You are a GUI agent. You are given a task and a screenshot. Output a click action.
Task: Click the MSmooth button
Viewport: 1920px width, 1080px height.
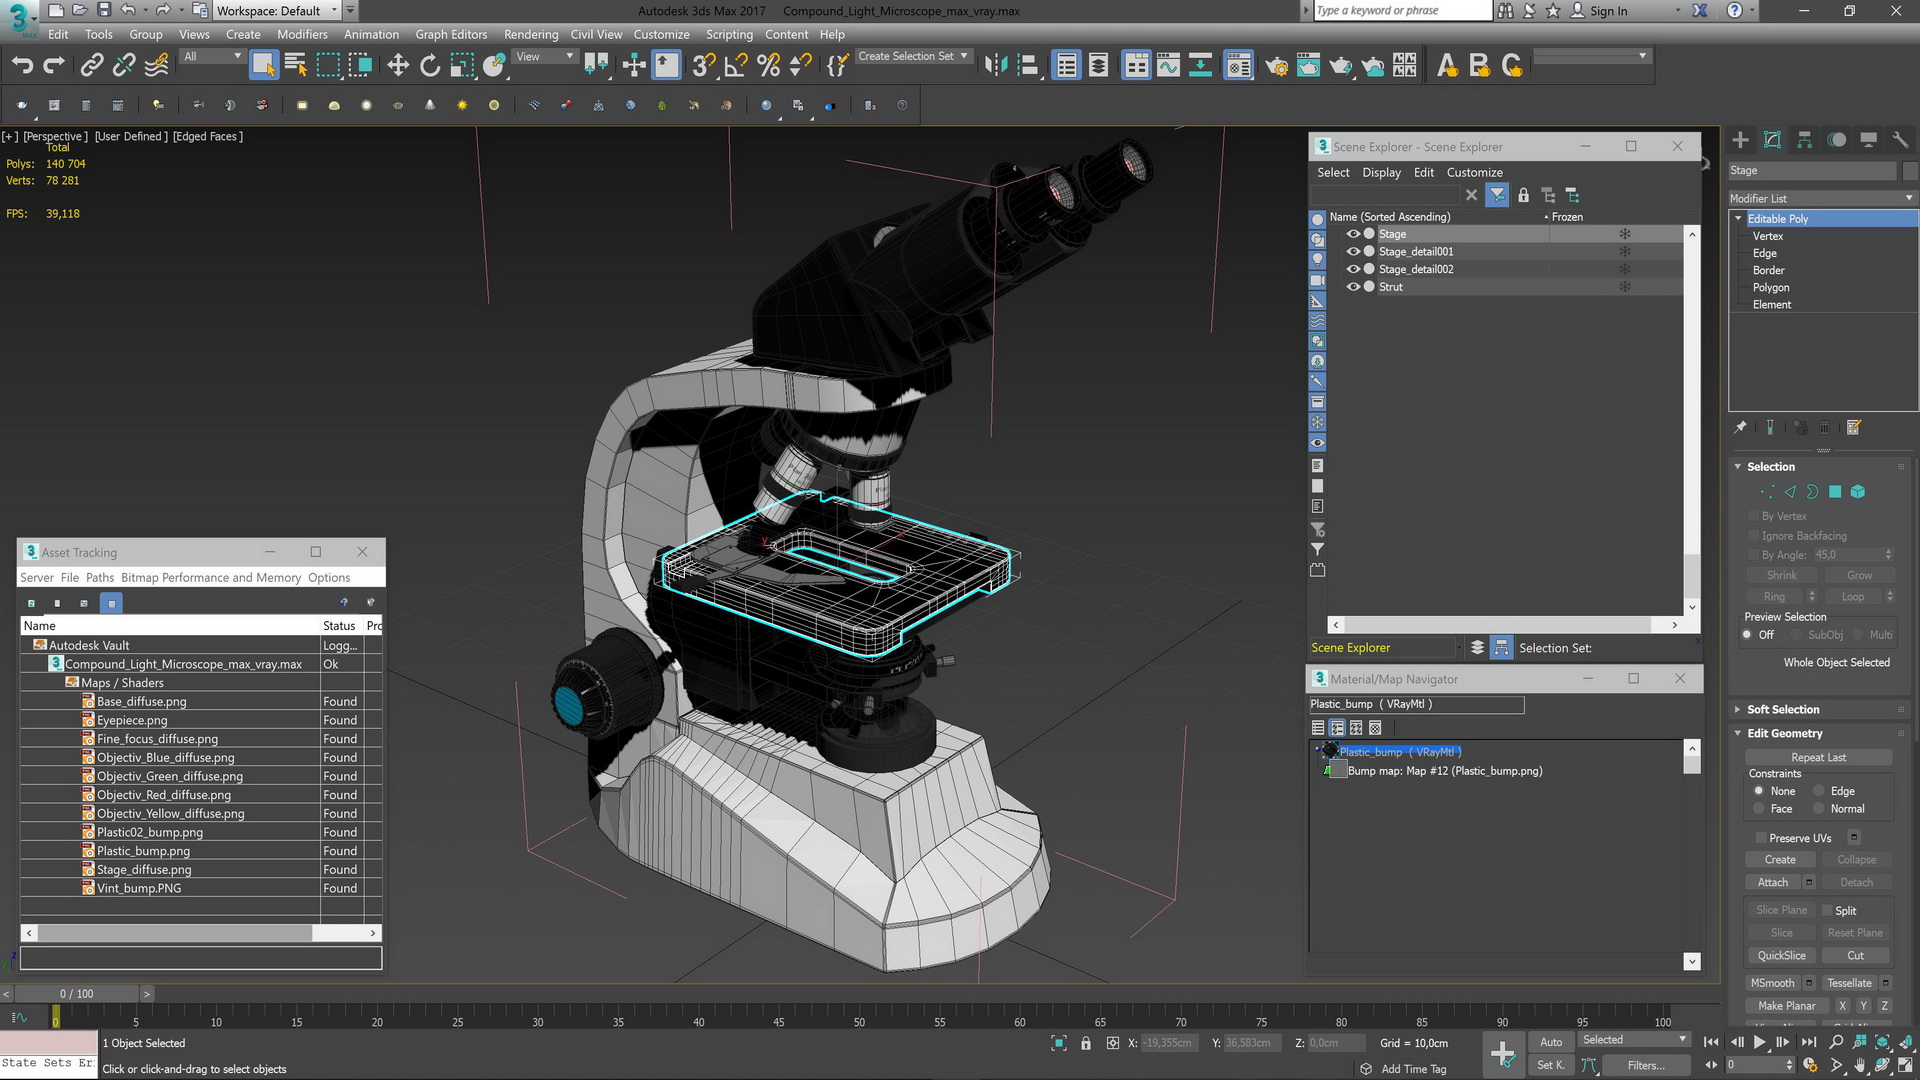(1772, 983)
